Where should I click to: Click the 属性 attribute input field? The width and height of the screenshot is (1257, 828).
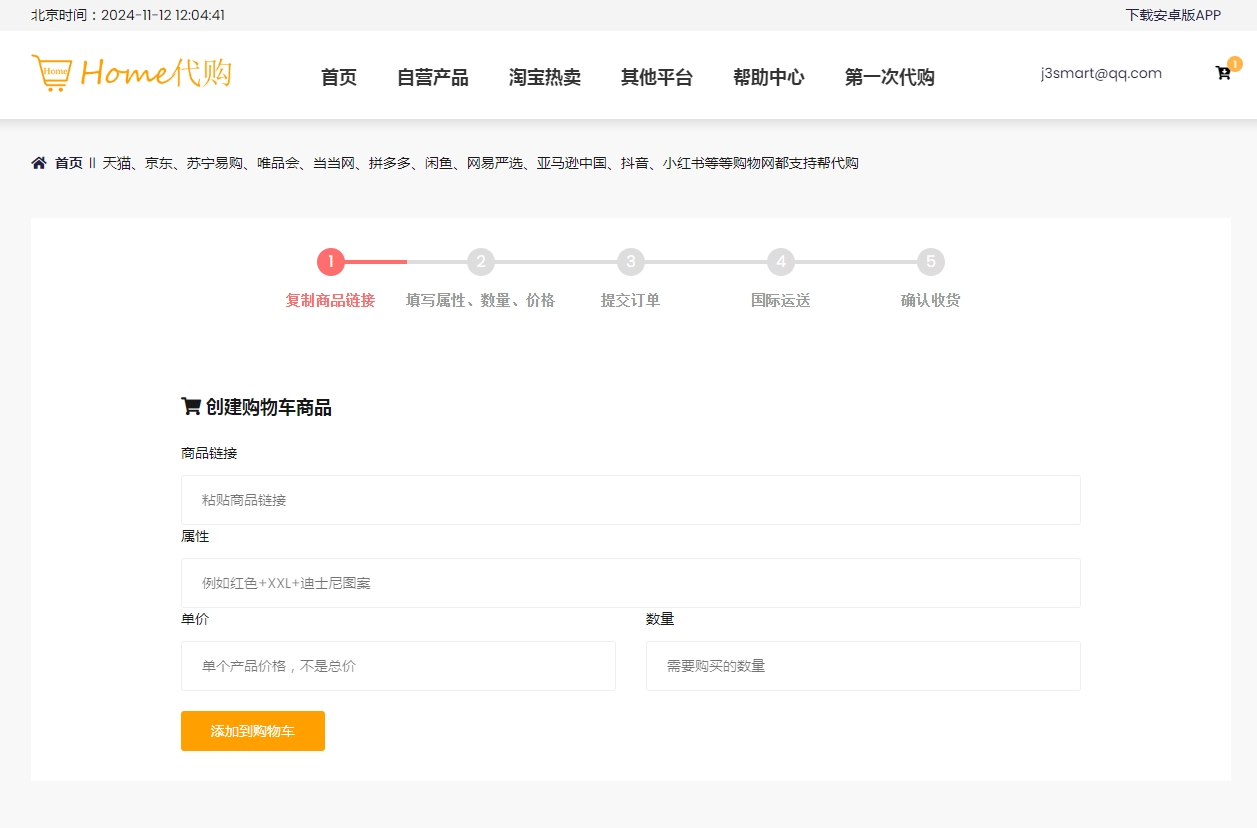click(630, 583)
